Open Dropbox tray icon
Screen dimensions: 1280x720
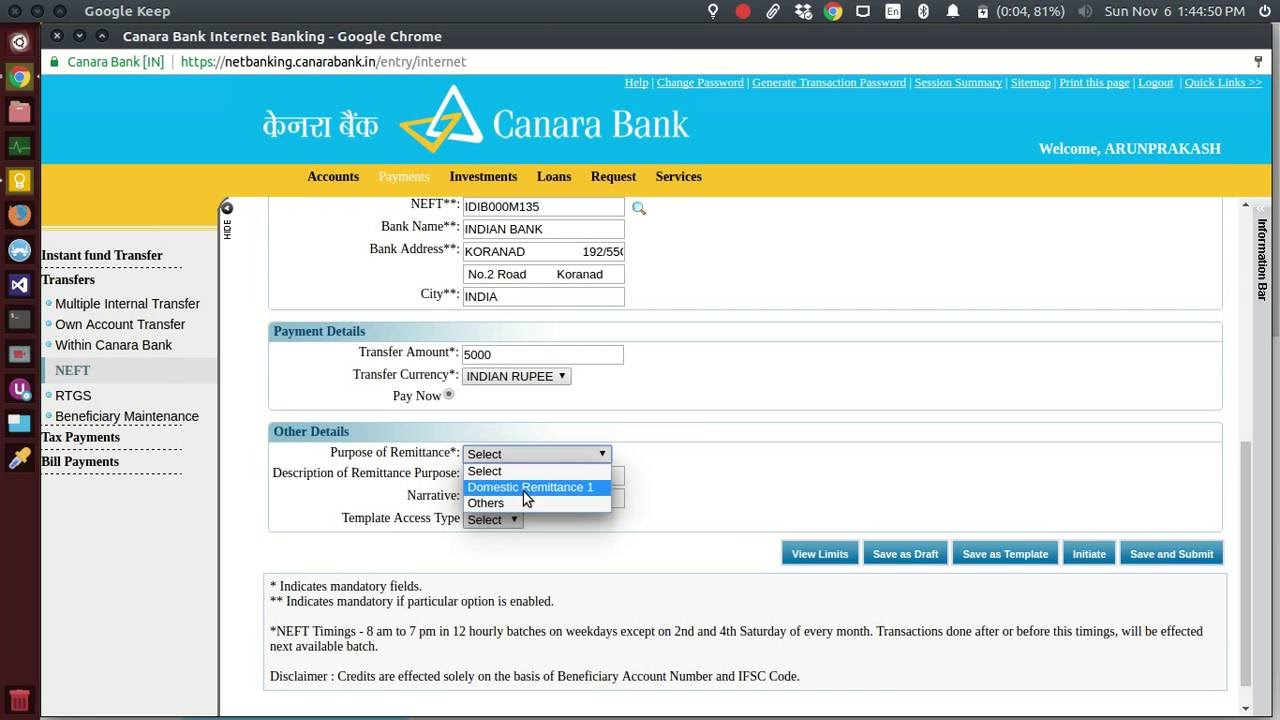coord(803,11)
